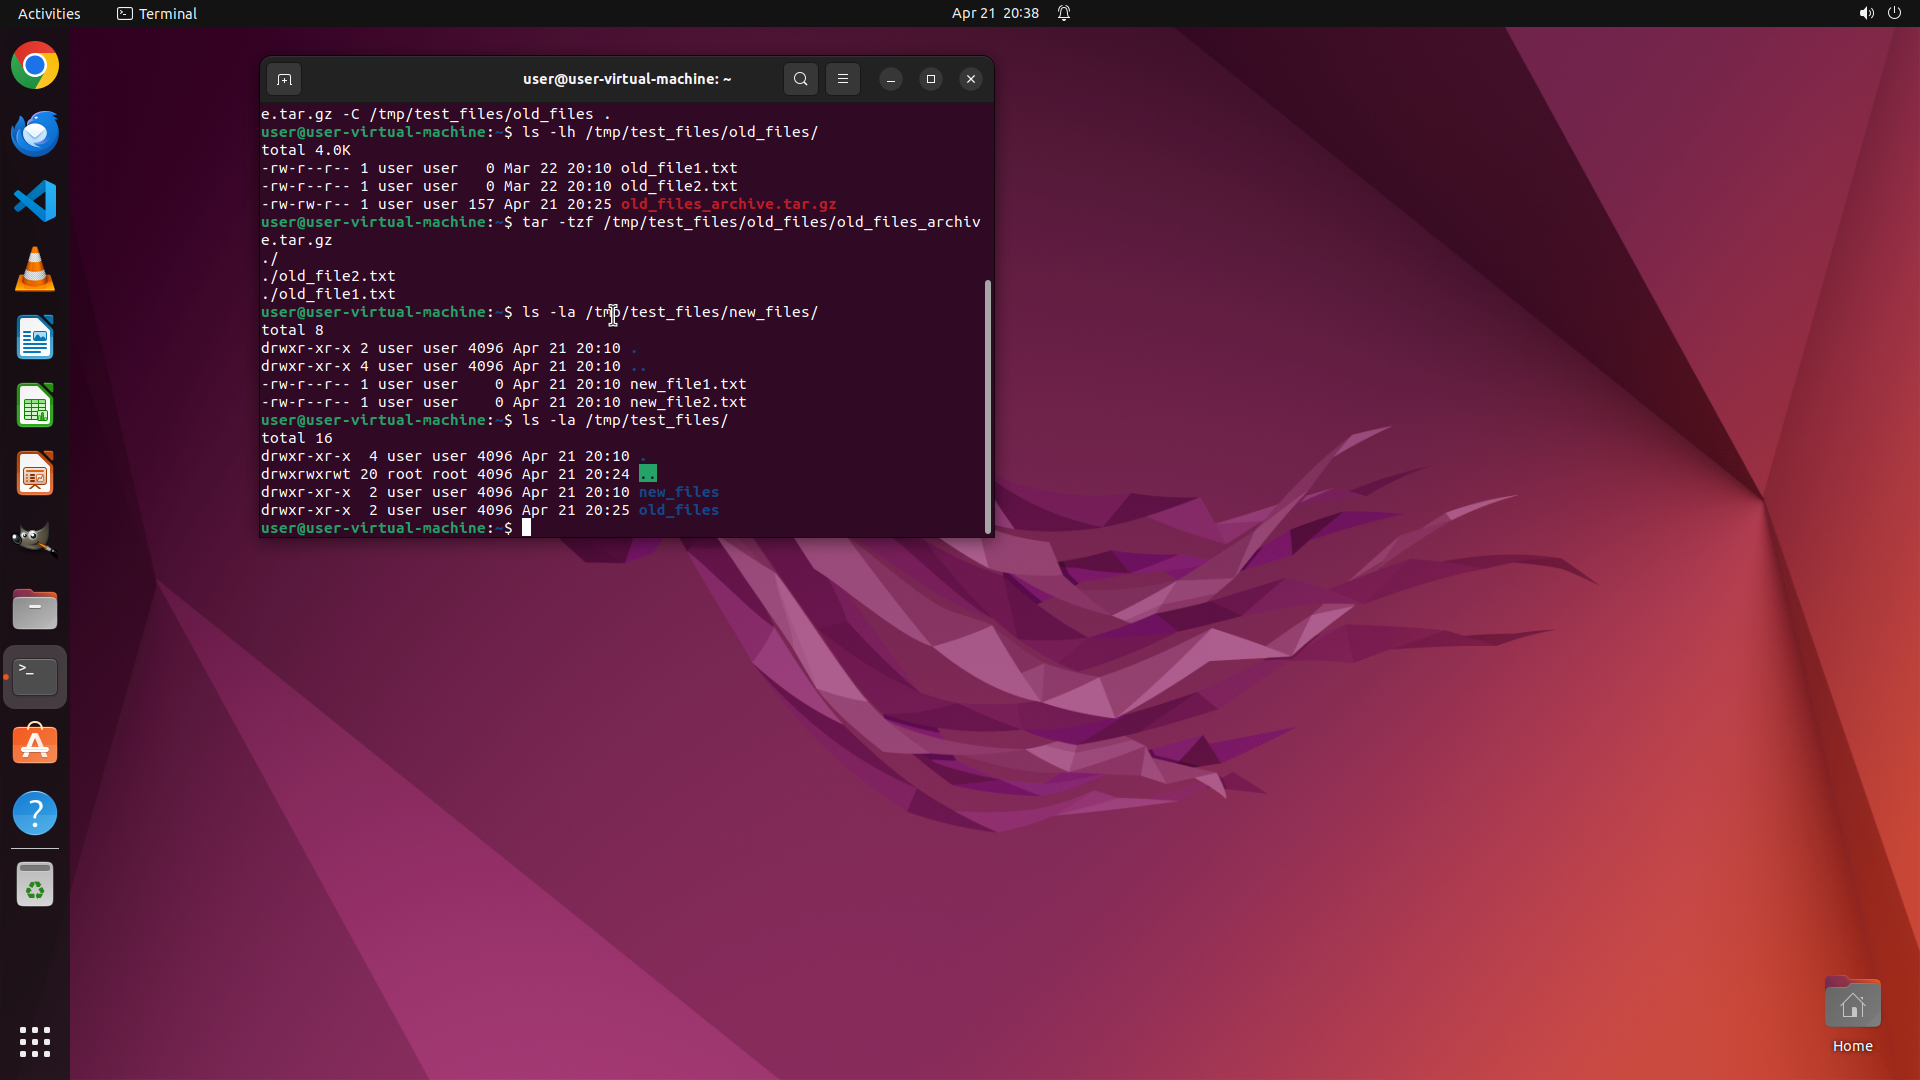Open the Terminal app menu in top bar

click(x=157, y=13)
